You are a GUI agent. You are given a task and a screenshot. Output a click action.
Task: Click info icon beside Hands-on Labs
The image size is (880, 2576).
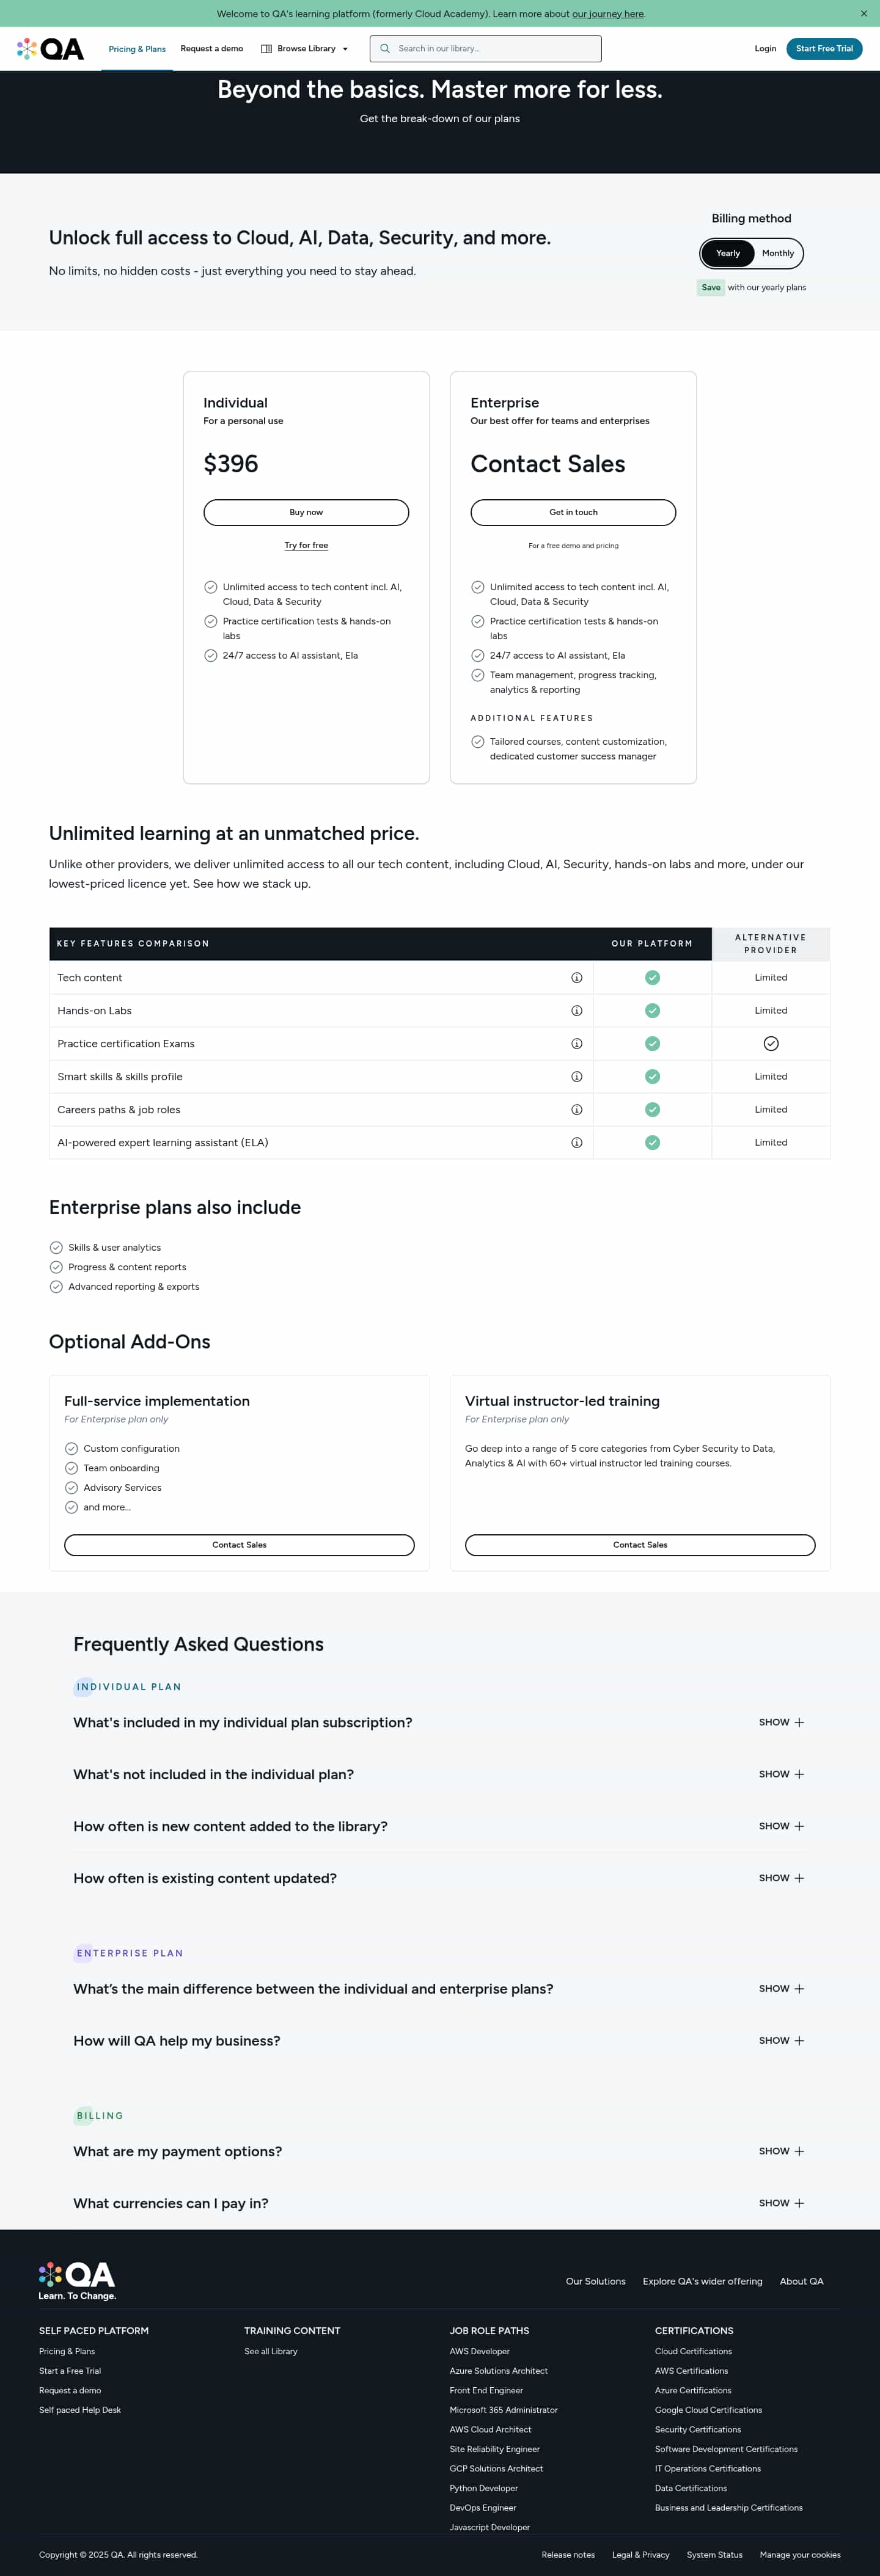click(576, 1011)
